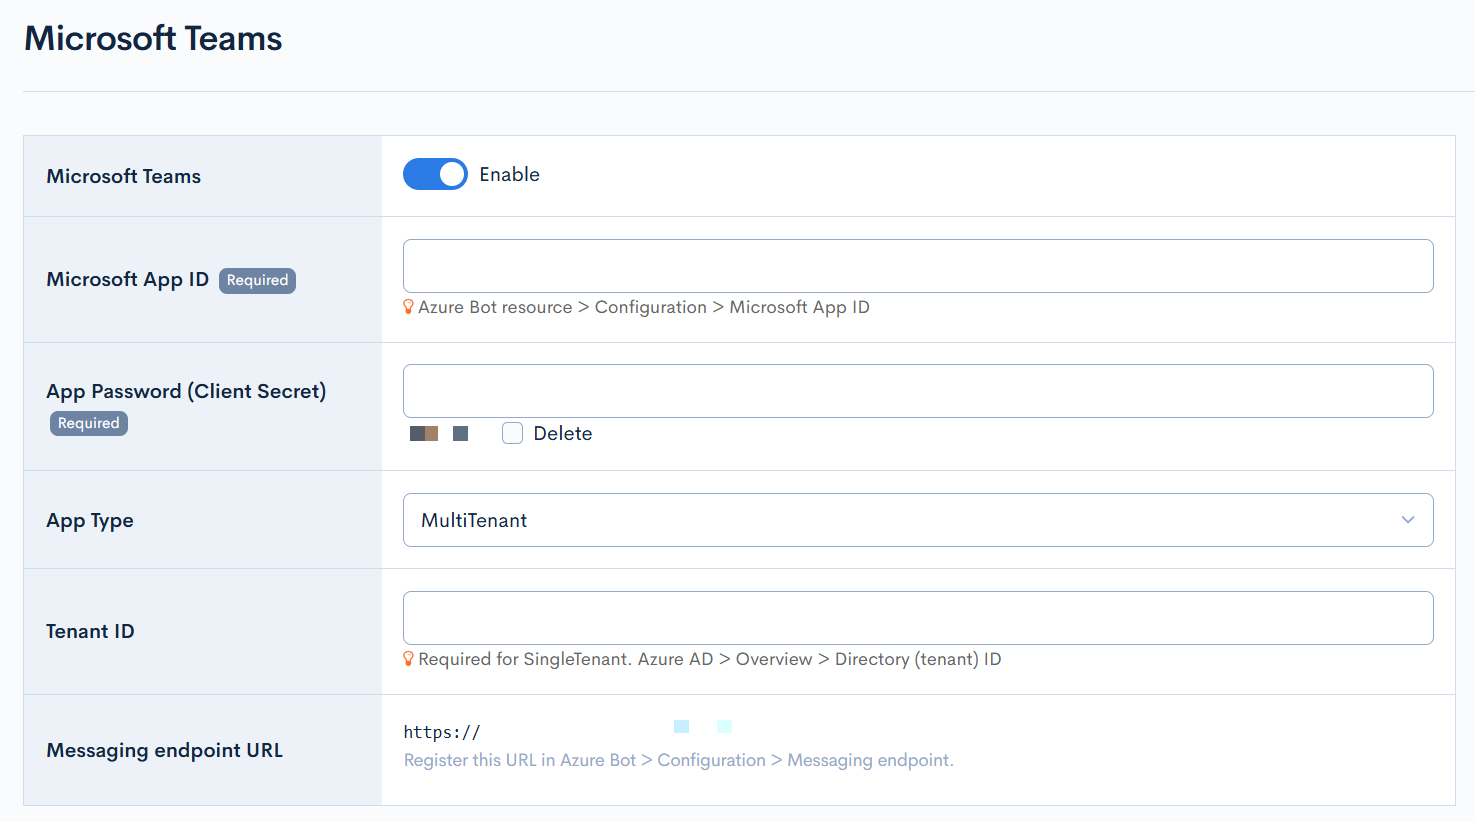The width and height of the screenshot is (1475, 822).
Task: Click the 'Azure Bot resource > Configuration' hint text
Action: [x=644, y=307]
